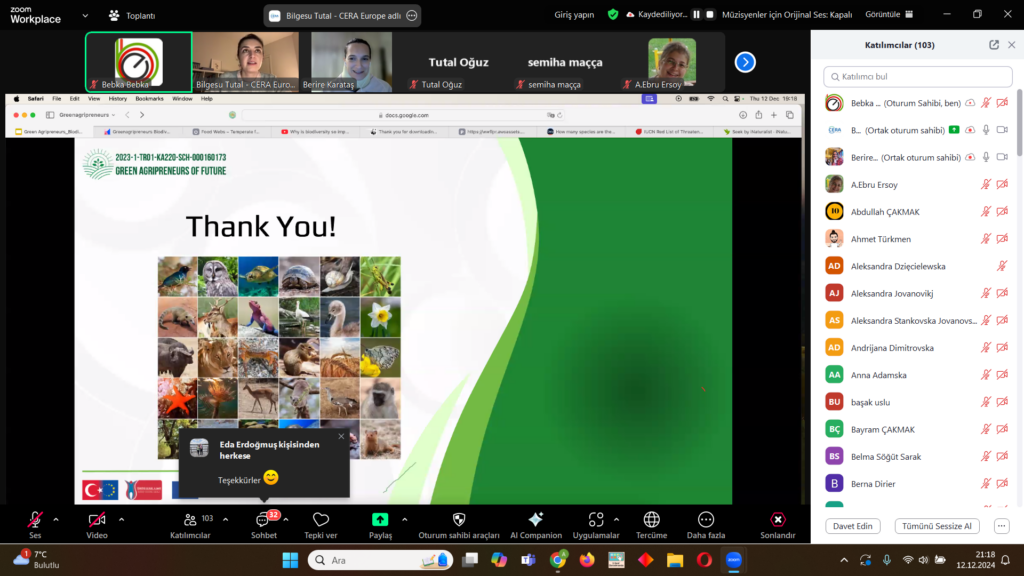This screenshot has width=1024, height=576.
Task: Click the Tümünü Sessize Al button
Action: pyautogui.click(x=936, y=526)
